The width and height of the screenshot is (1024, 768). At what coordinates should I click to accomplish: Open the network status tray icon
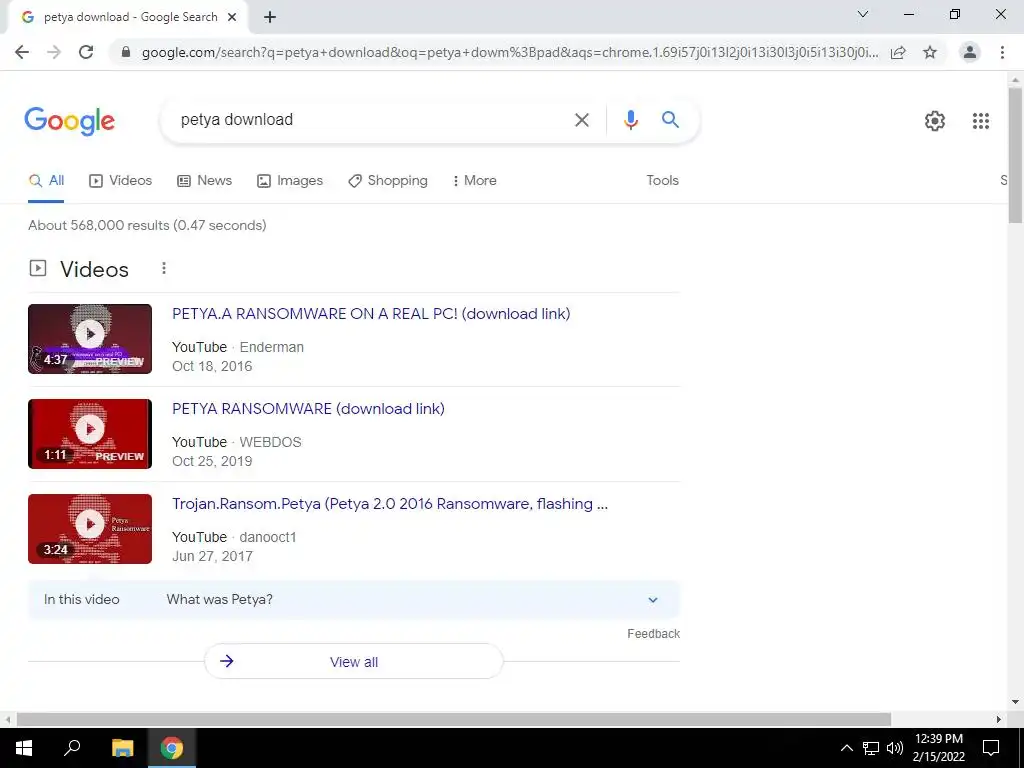[x=871, y=748]
